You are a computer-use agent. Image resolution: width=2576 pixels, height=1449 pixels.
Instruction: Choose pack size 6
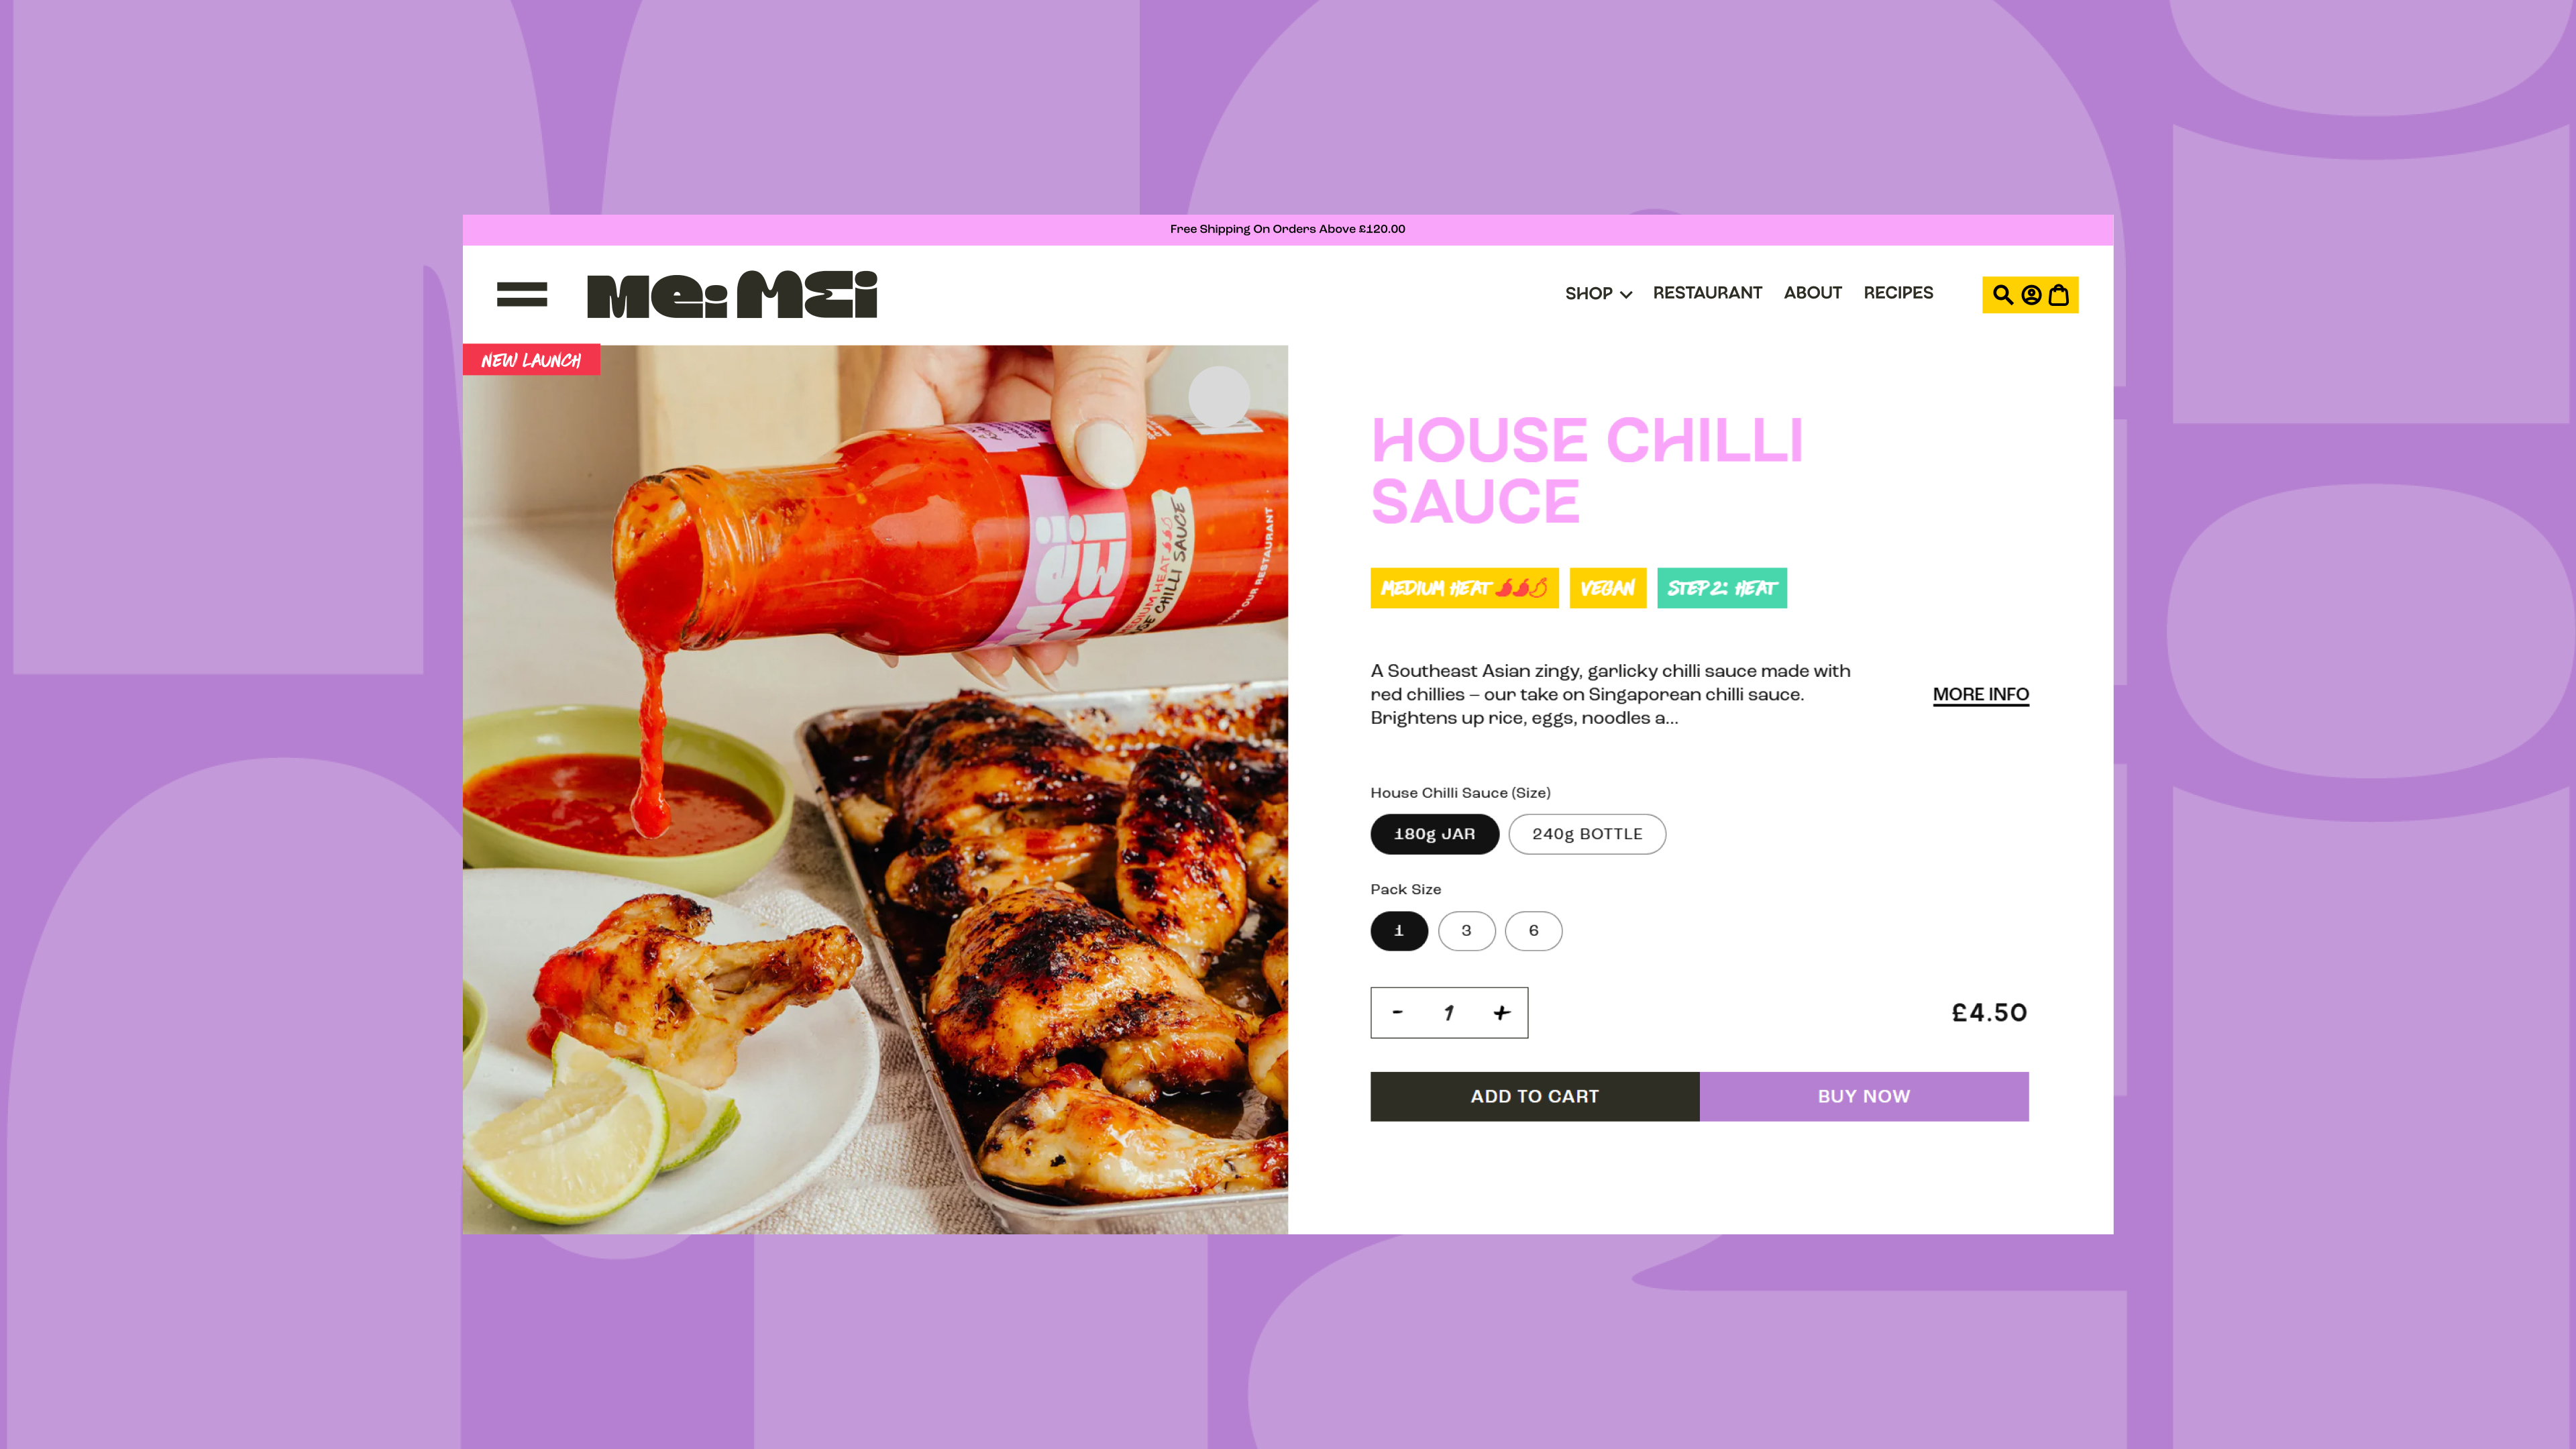1533,931
